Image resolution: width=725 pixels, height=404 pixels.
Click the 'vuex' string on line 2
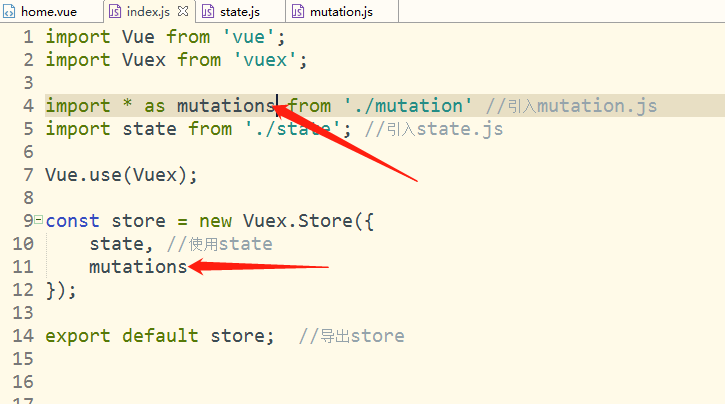click(x=265, y=60)
